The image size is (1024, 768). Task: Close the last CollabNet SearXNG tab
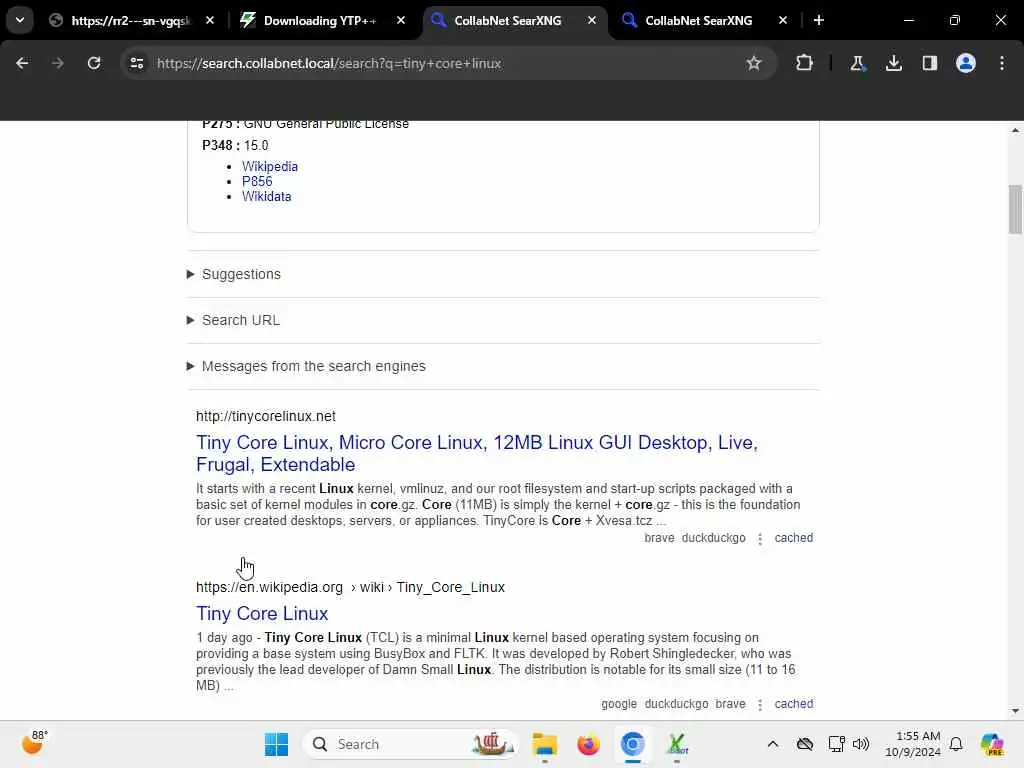point(782,20)
